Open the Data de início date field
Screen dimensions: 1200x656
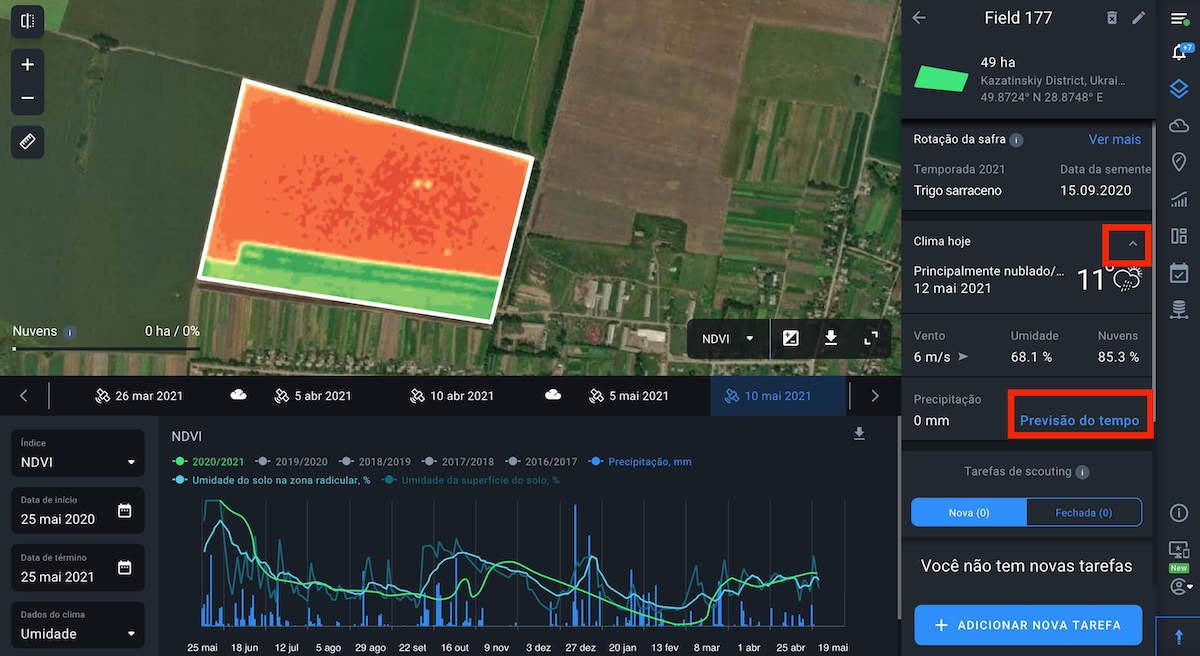coord(78,511)
